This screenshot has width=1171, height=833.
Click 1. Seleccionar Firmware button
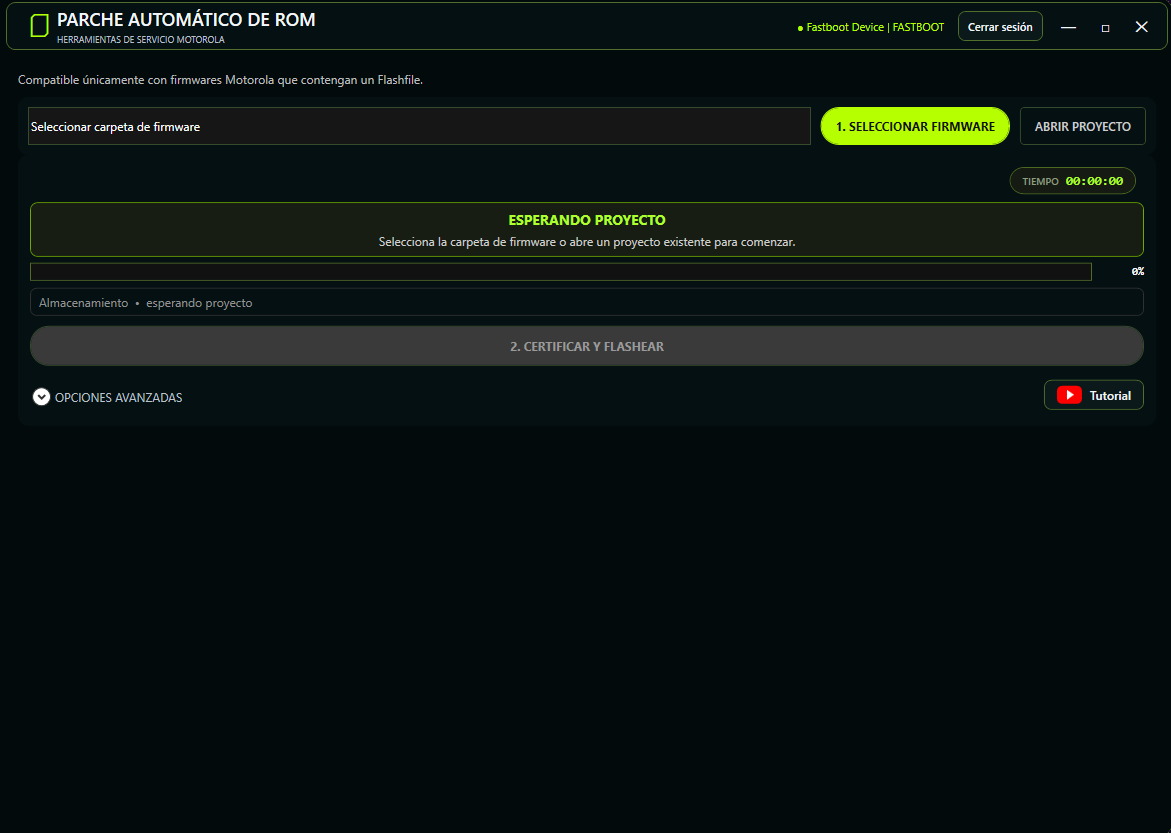click(915, 126)
